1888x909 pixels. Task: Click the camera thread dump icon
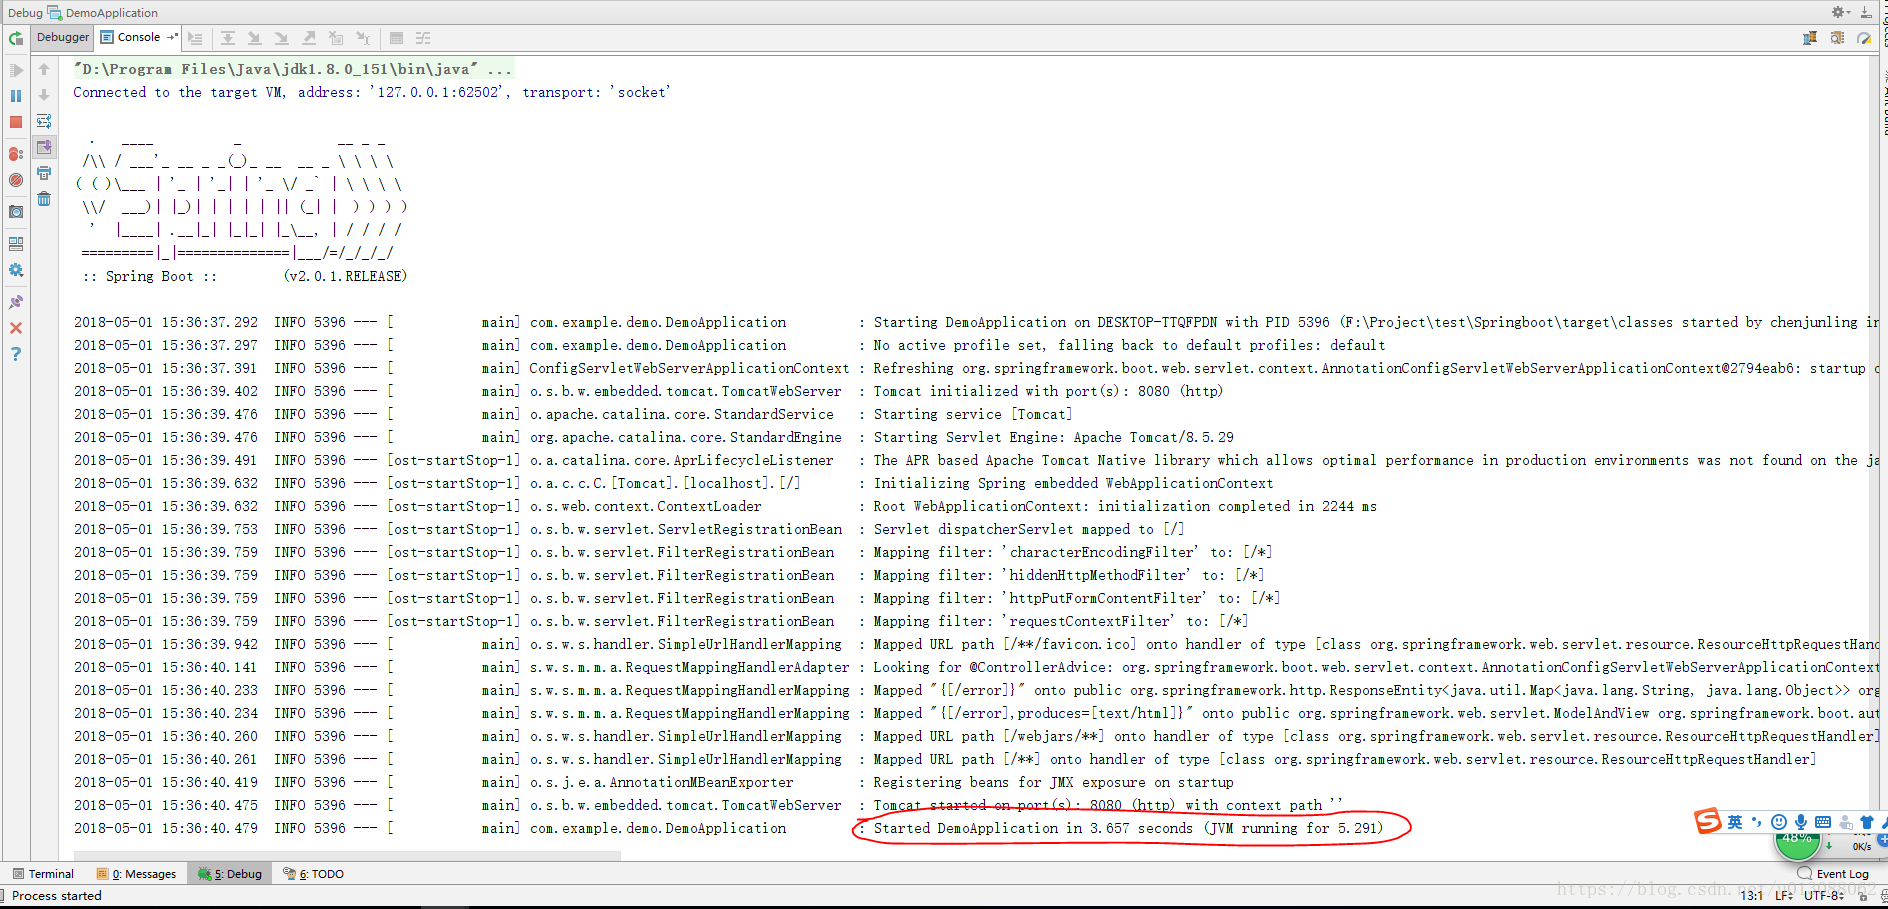pyautogui.click(x=16, y=212)
